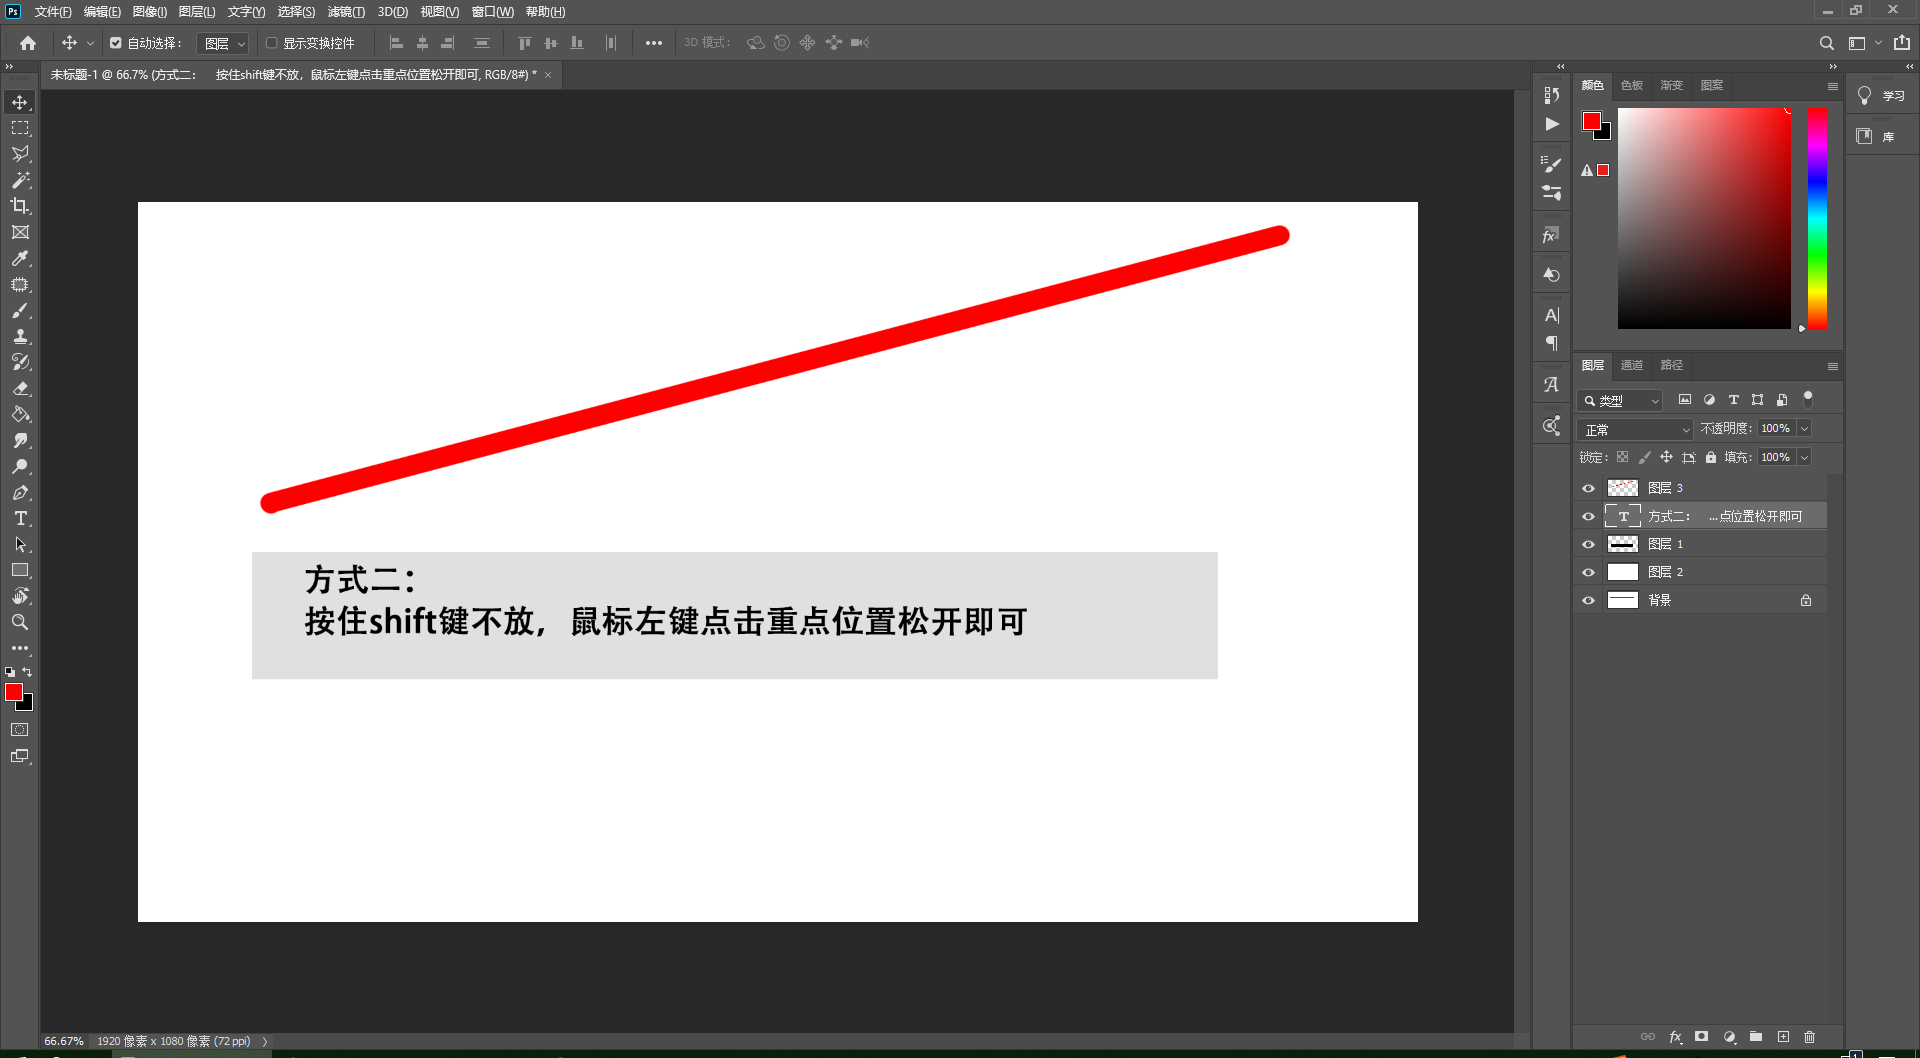The height and width of the screenshot is (1058, 1920).
Task: Toggle visibility of 图层 2
Action: [x=1588, y=572]
